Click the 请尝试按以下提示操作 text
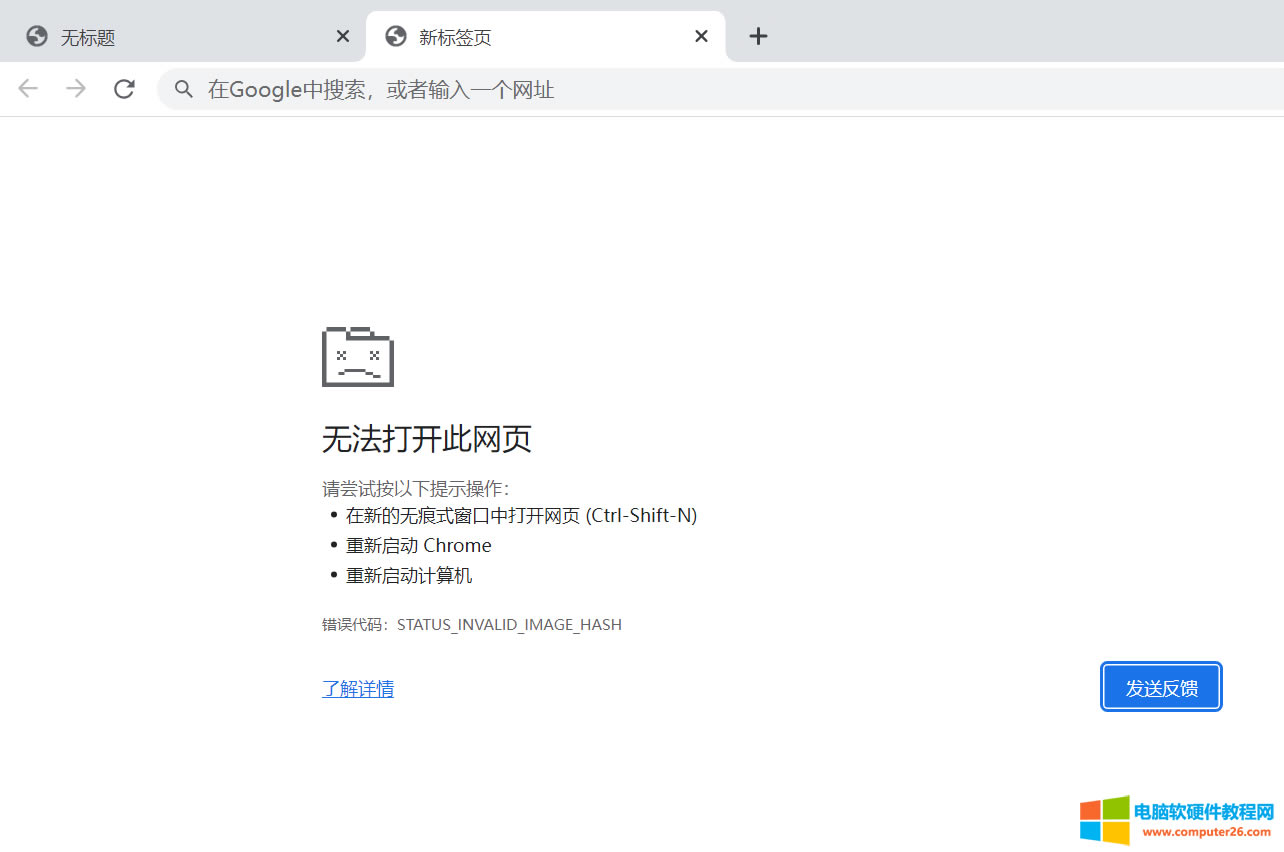The width and height of the screenshot is (1284, 852). (416, 489)
